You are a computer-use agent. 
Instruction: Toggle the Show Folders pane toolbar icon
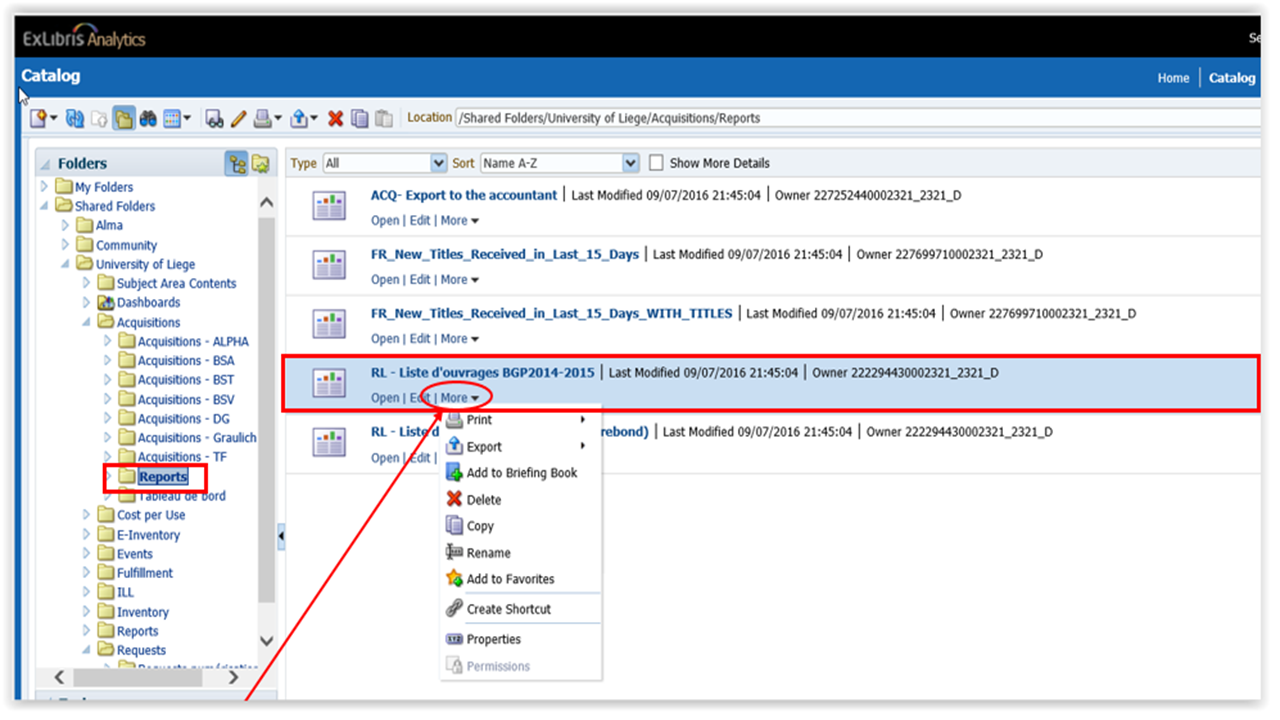[x=124, y=118]
